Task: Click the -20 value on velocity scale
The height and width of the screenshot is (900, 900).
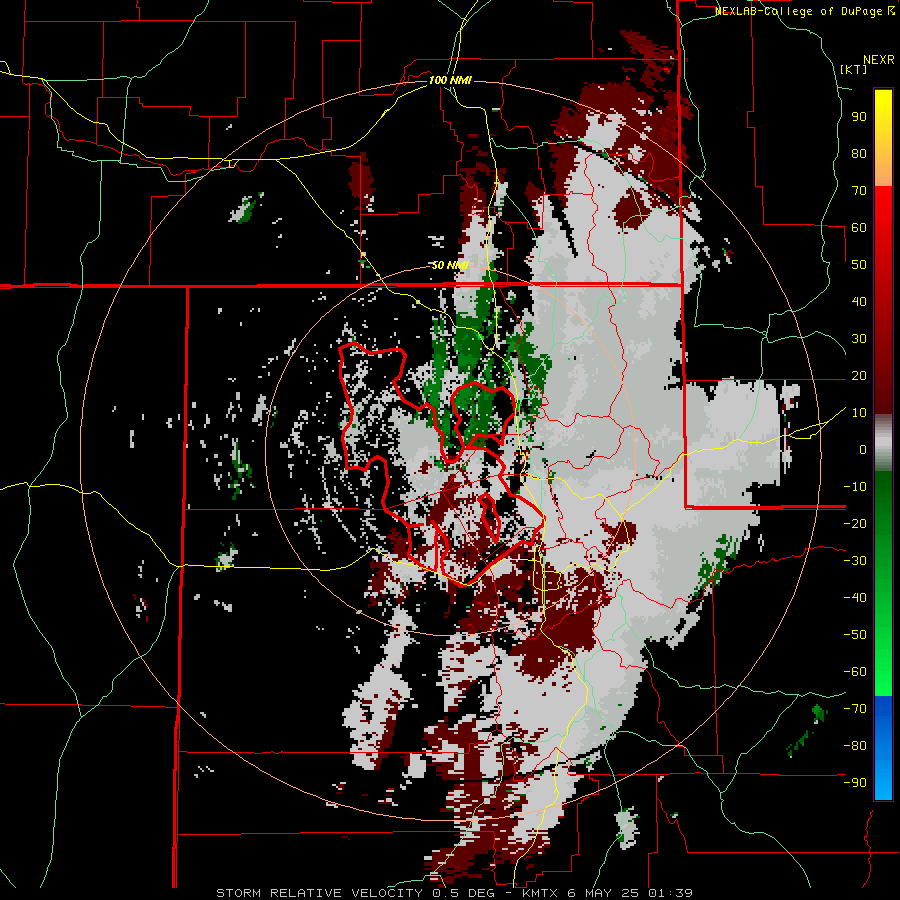Action: click(855, 523)
